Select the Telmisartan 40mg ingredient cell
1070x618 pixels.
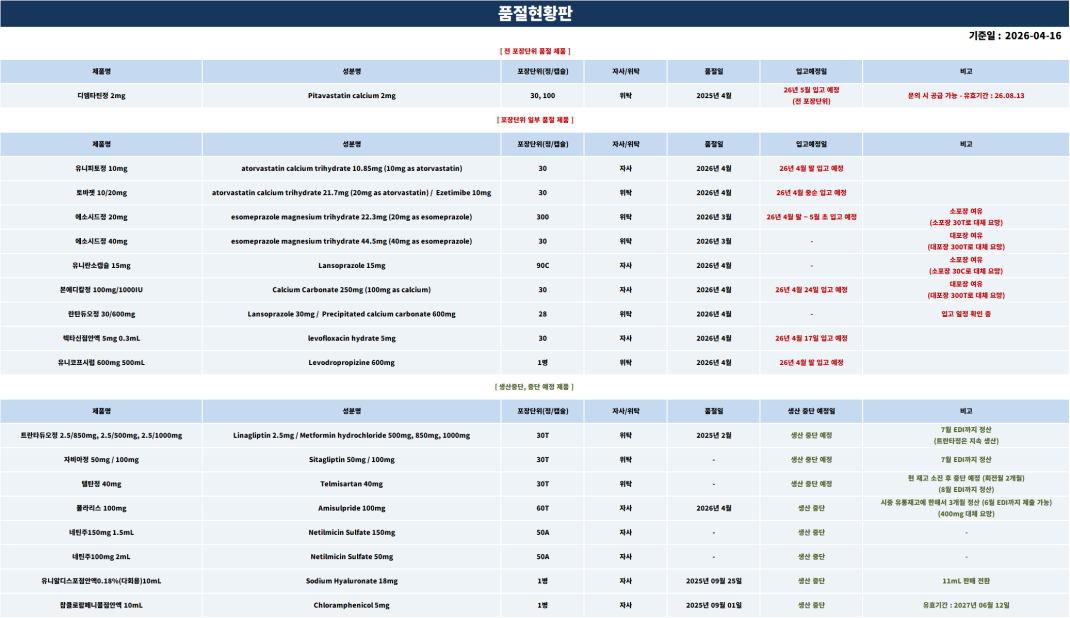pyautogui.click(x=351, y=484)
